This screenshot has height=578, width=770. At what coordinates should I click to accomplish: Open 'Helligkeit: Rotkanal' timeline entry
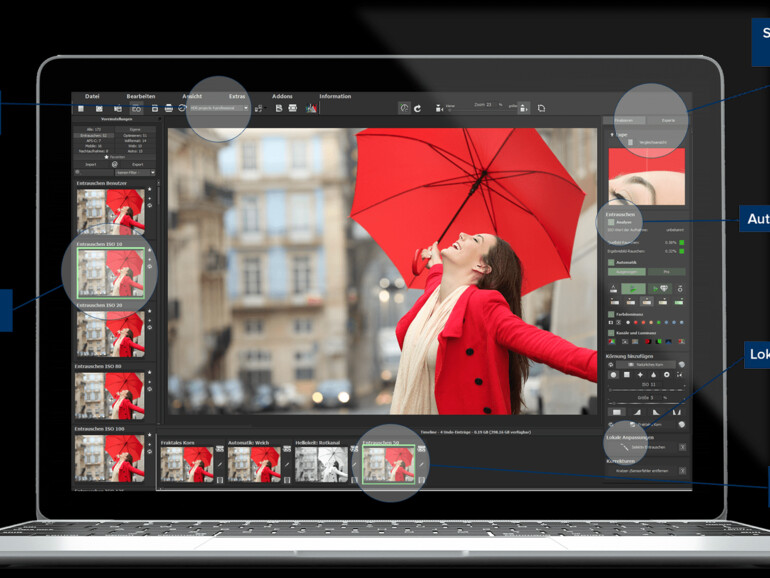coord(322,465)
